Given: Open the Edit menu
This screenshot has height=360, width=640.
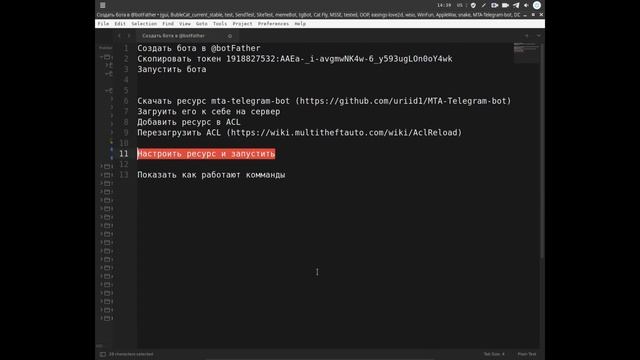Looking at the screenshot, I should (x=120, y=24).
